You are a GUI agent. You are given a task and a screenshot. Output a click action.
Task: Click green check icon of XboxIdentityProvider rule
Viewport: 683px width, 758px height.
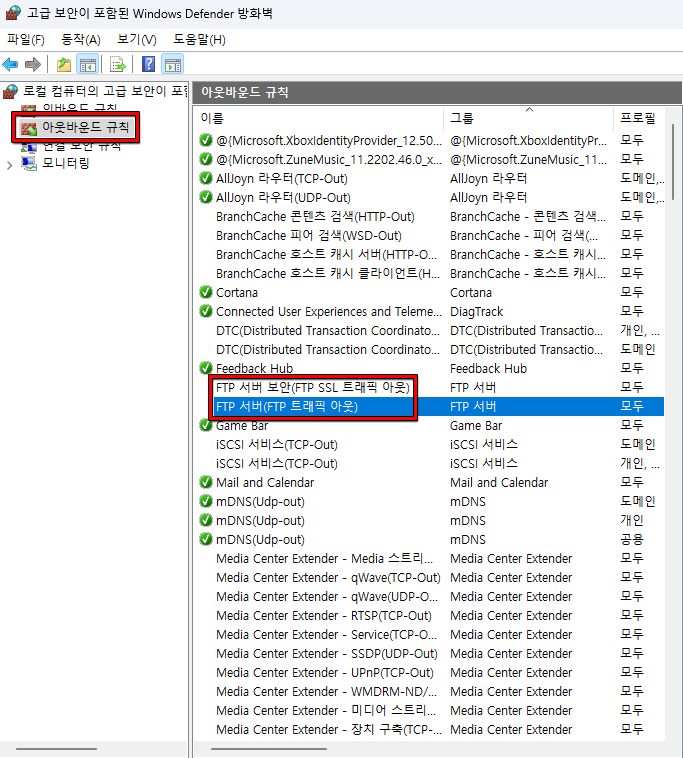pos(206,140)
